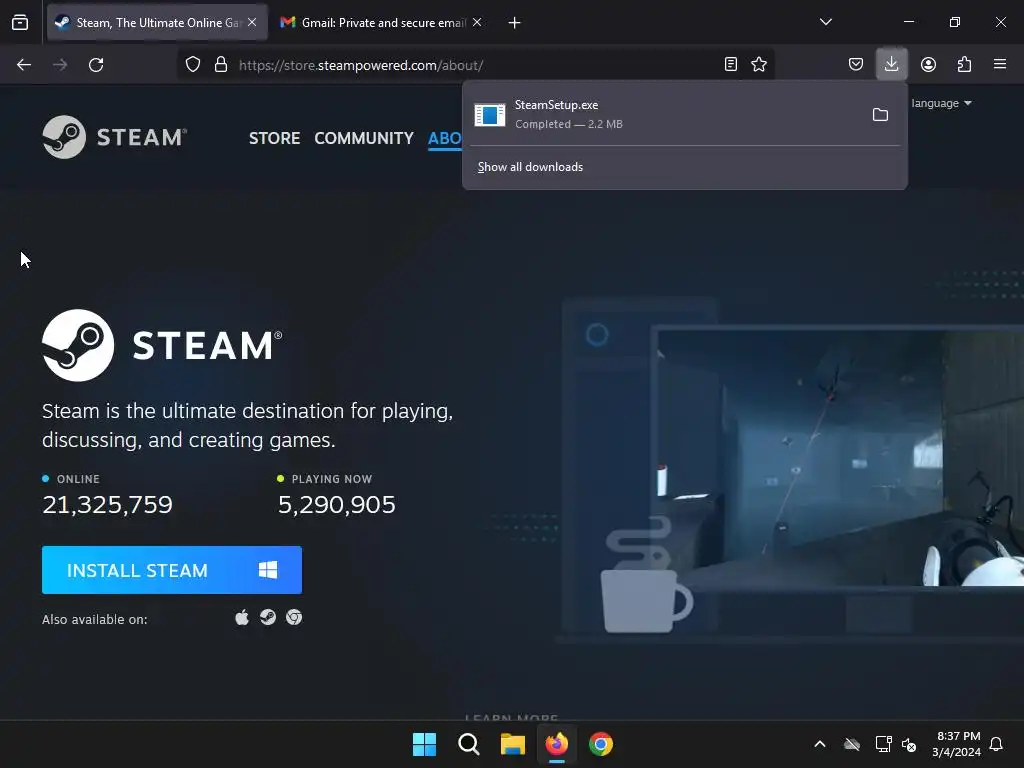Image resolution: width=1024 pixels, height=768 pixels.
Task: Open the Pocket save icon
Action: coord(856,64)
